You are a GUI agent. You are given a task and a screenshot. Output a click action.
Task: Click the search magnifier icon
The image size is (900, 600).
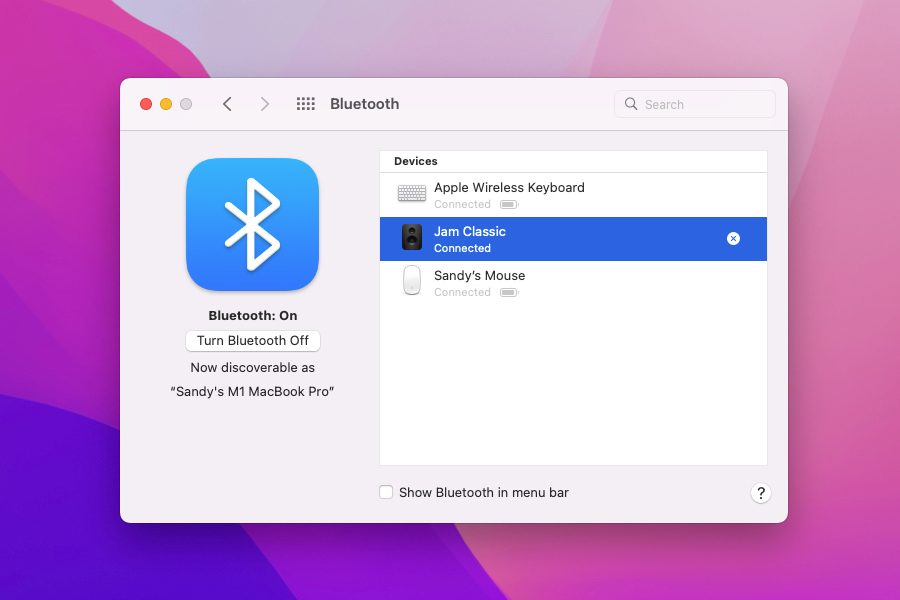click(x=631, y=104)
